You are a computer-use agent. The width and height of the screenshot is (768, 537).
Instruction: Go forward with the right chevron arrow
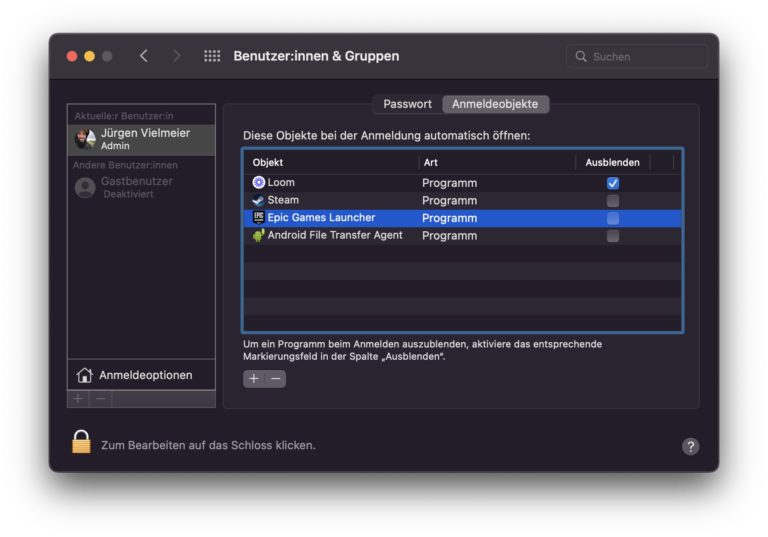coord(176,56)
